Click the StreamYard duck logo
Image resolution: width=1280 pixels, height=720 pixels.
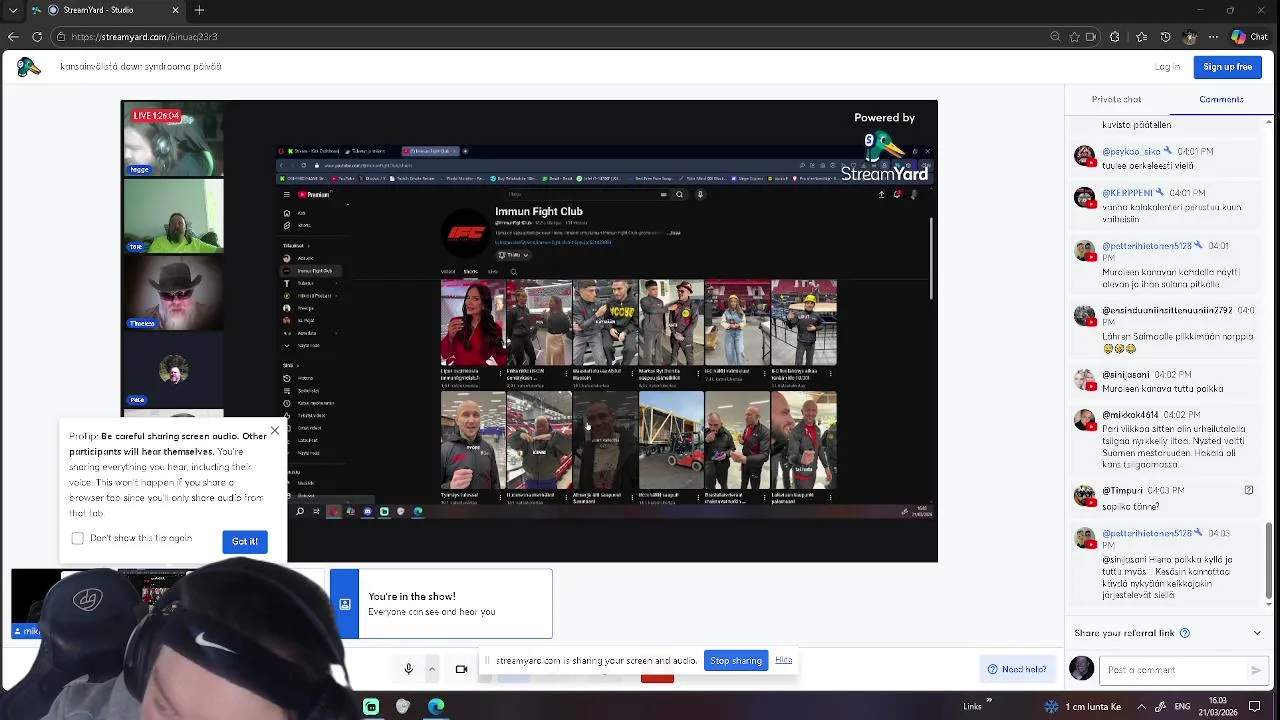28,67
